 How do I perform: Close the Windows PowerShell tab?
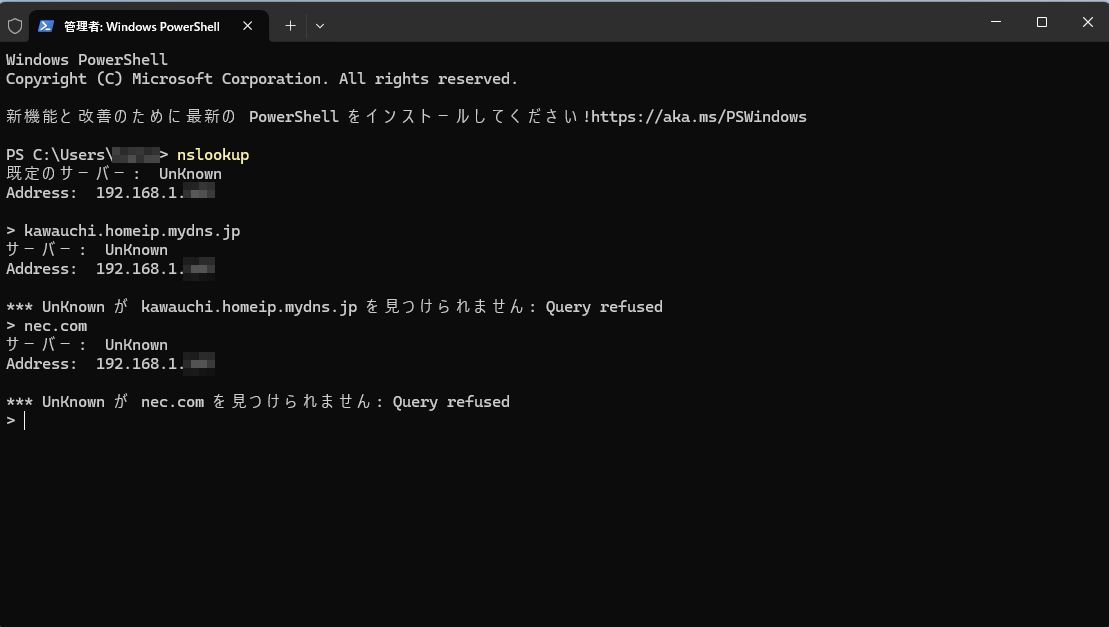[248, 26]
